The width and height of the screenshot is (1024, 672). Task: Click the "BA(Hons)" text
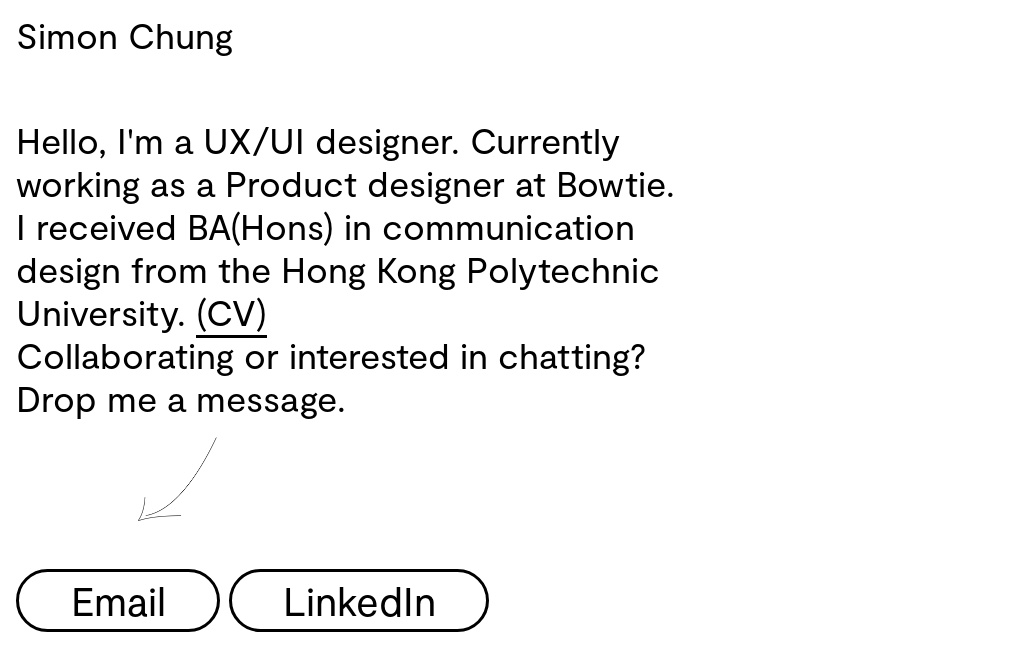click(260, 228)
